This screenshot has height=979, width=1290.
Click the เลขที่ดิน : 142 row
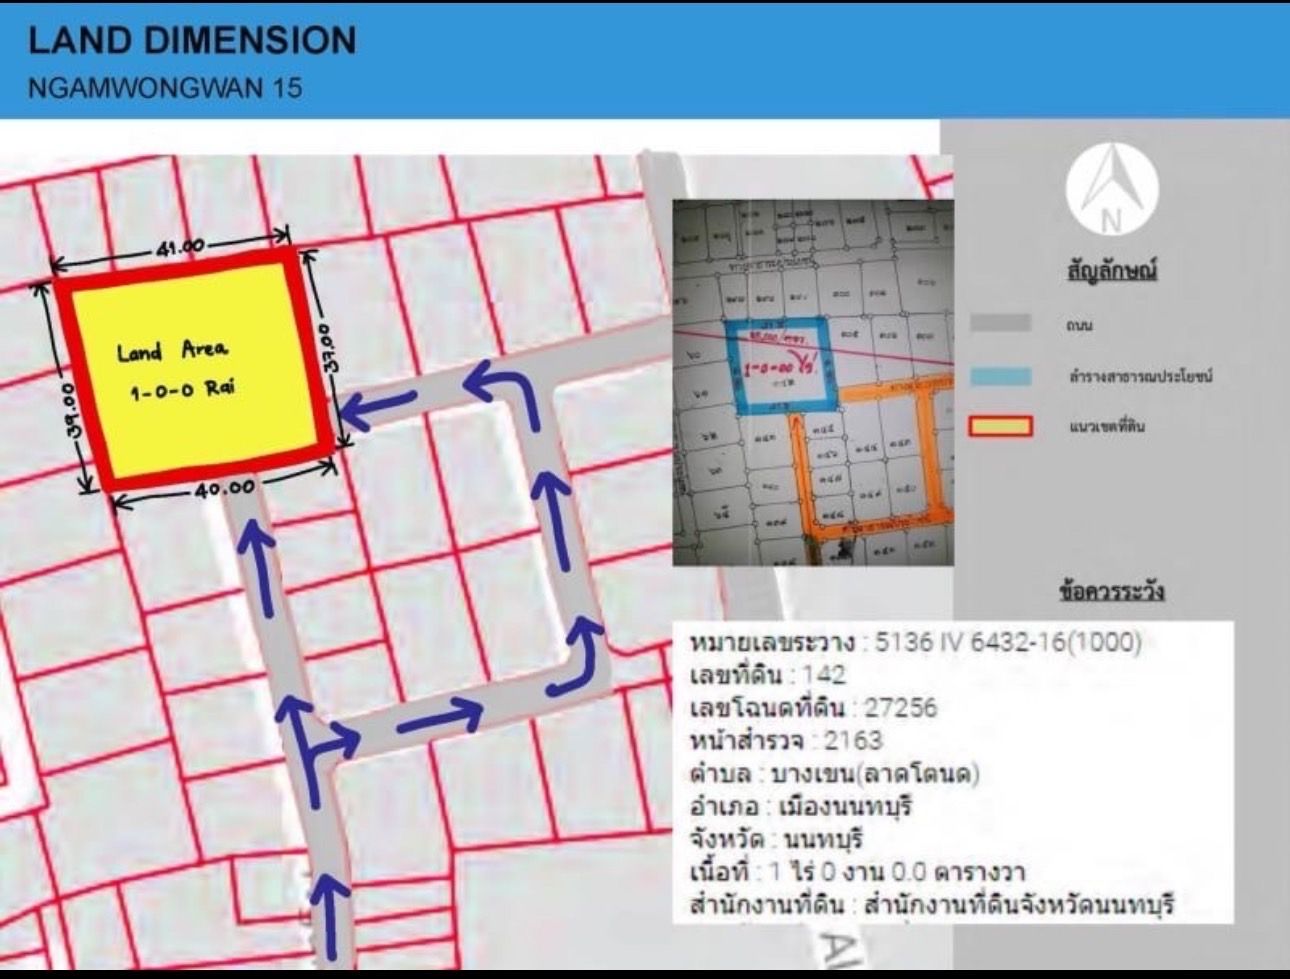click(x=768, y=675)
